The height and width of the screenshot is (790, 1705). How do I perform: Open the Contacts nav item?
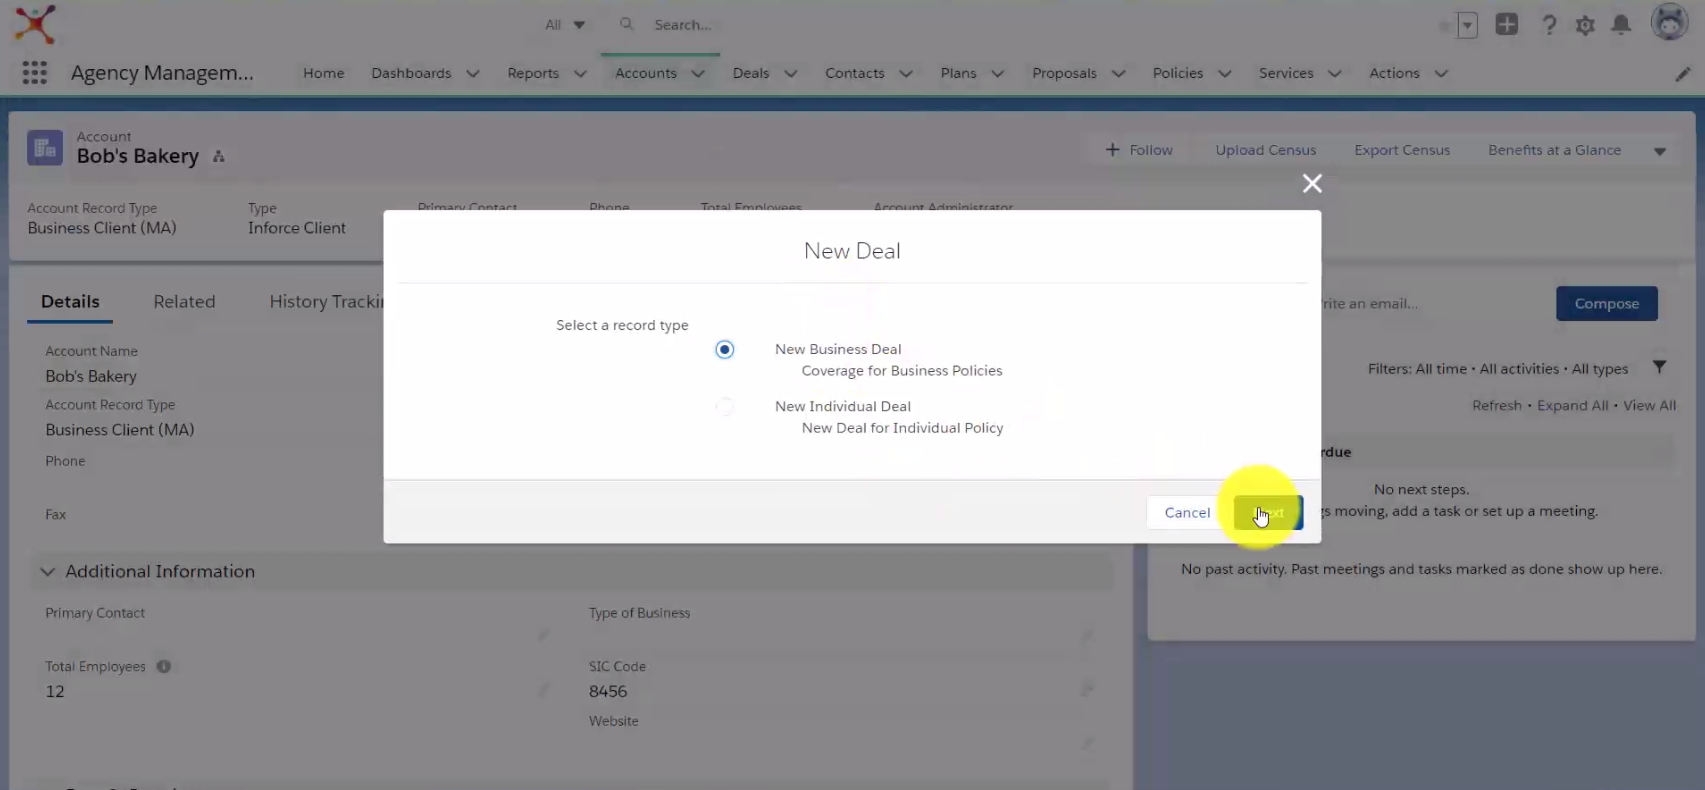pos(855,73)
